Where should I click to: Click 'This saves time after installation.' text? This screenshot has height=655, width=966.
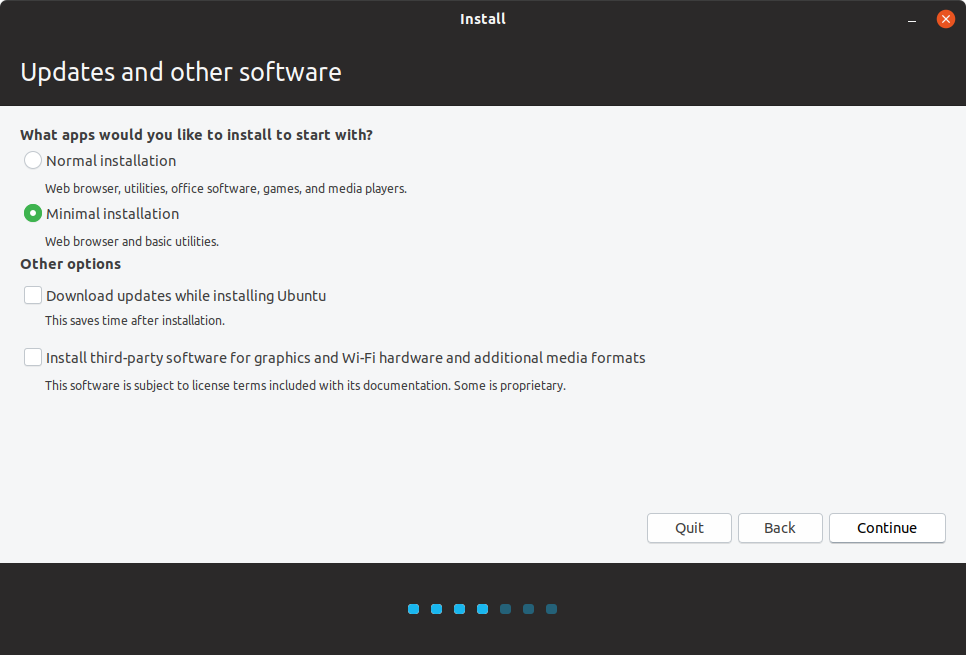(x=135, y=320)
